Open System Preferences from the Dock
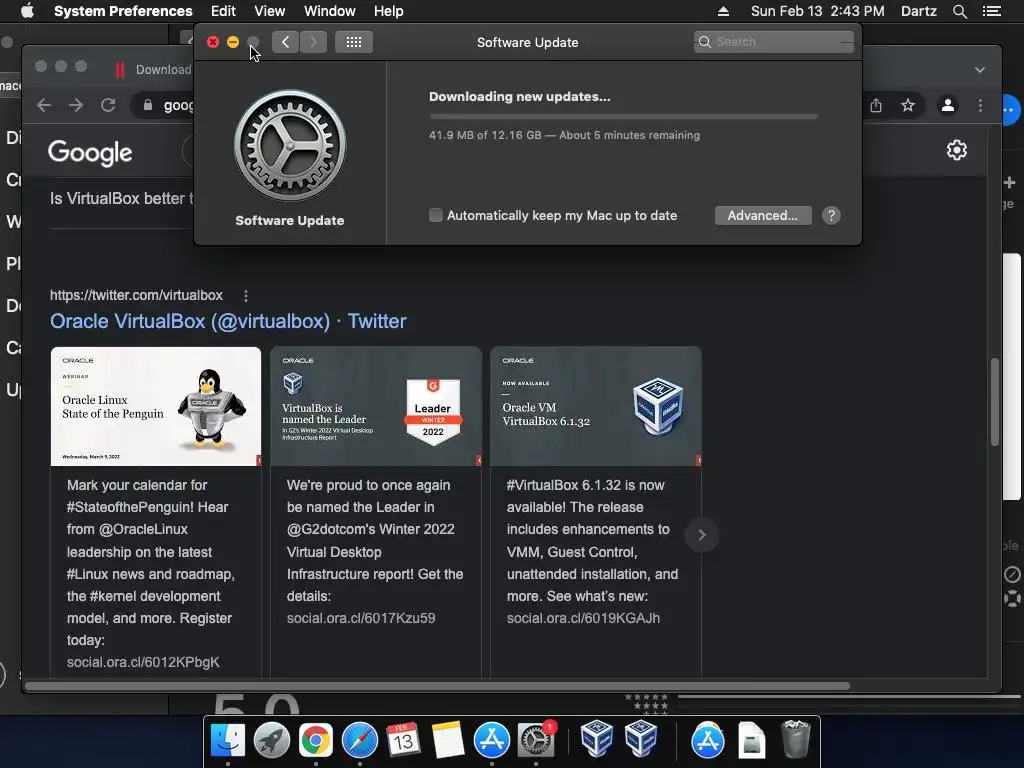 [x=536, y=740]
